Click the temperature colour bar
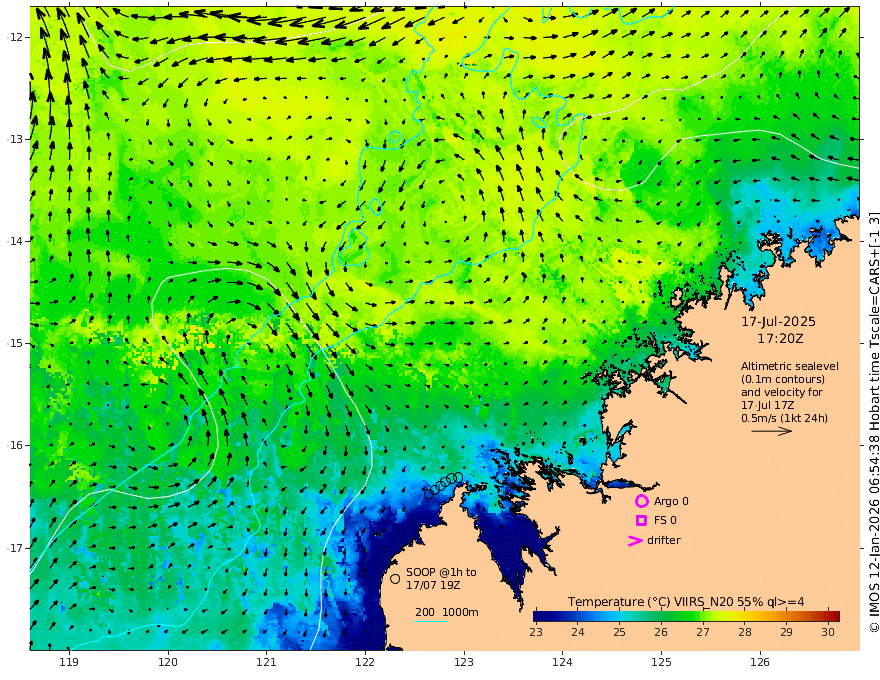 click(x=686, y=616)
